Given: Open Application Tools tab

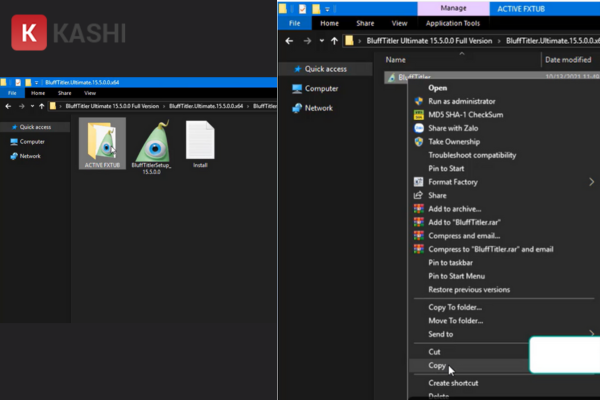Looking at the screenshot, I should tap(453, 23).
